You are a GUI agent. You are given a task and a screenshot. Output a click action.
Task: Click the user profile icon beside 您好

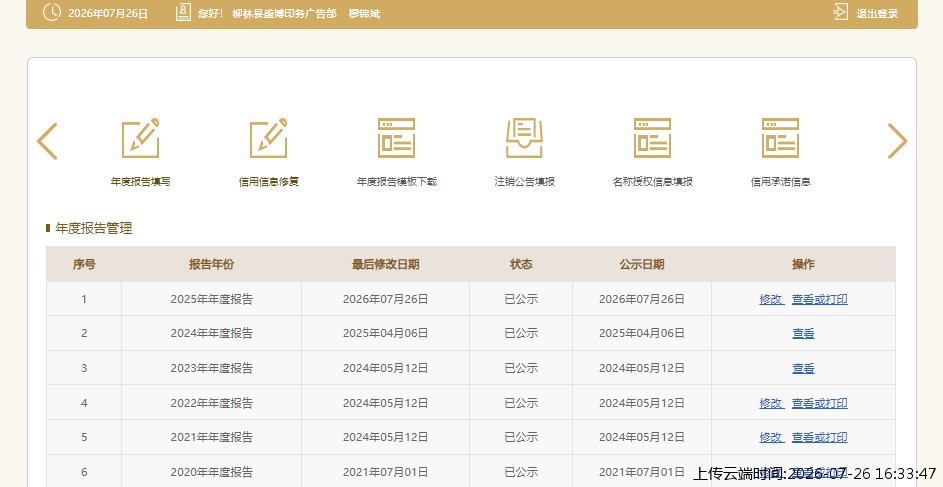183,12
